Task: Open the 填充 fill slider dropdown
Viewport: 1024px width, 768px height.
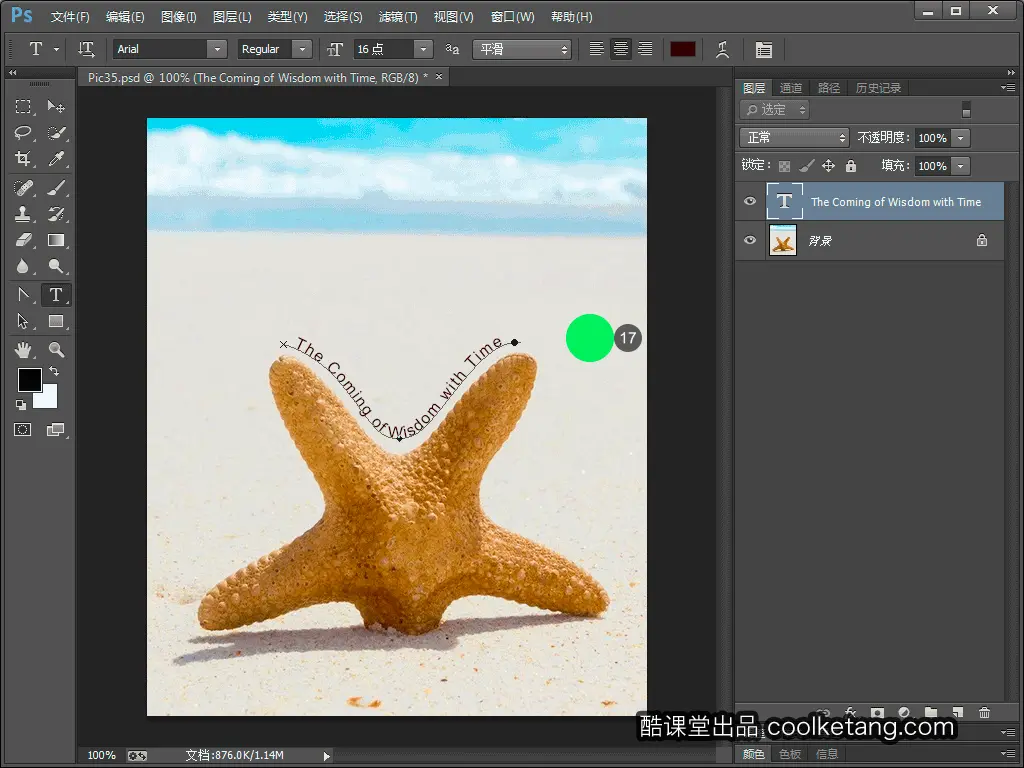Action: pos(961,166)
